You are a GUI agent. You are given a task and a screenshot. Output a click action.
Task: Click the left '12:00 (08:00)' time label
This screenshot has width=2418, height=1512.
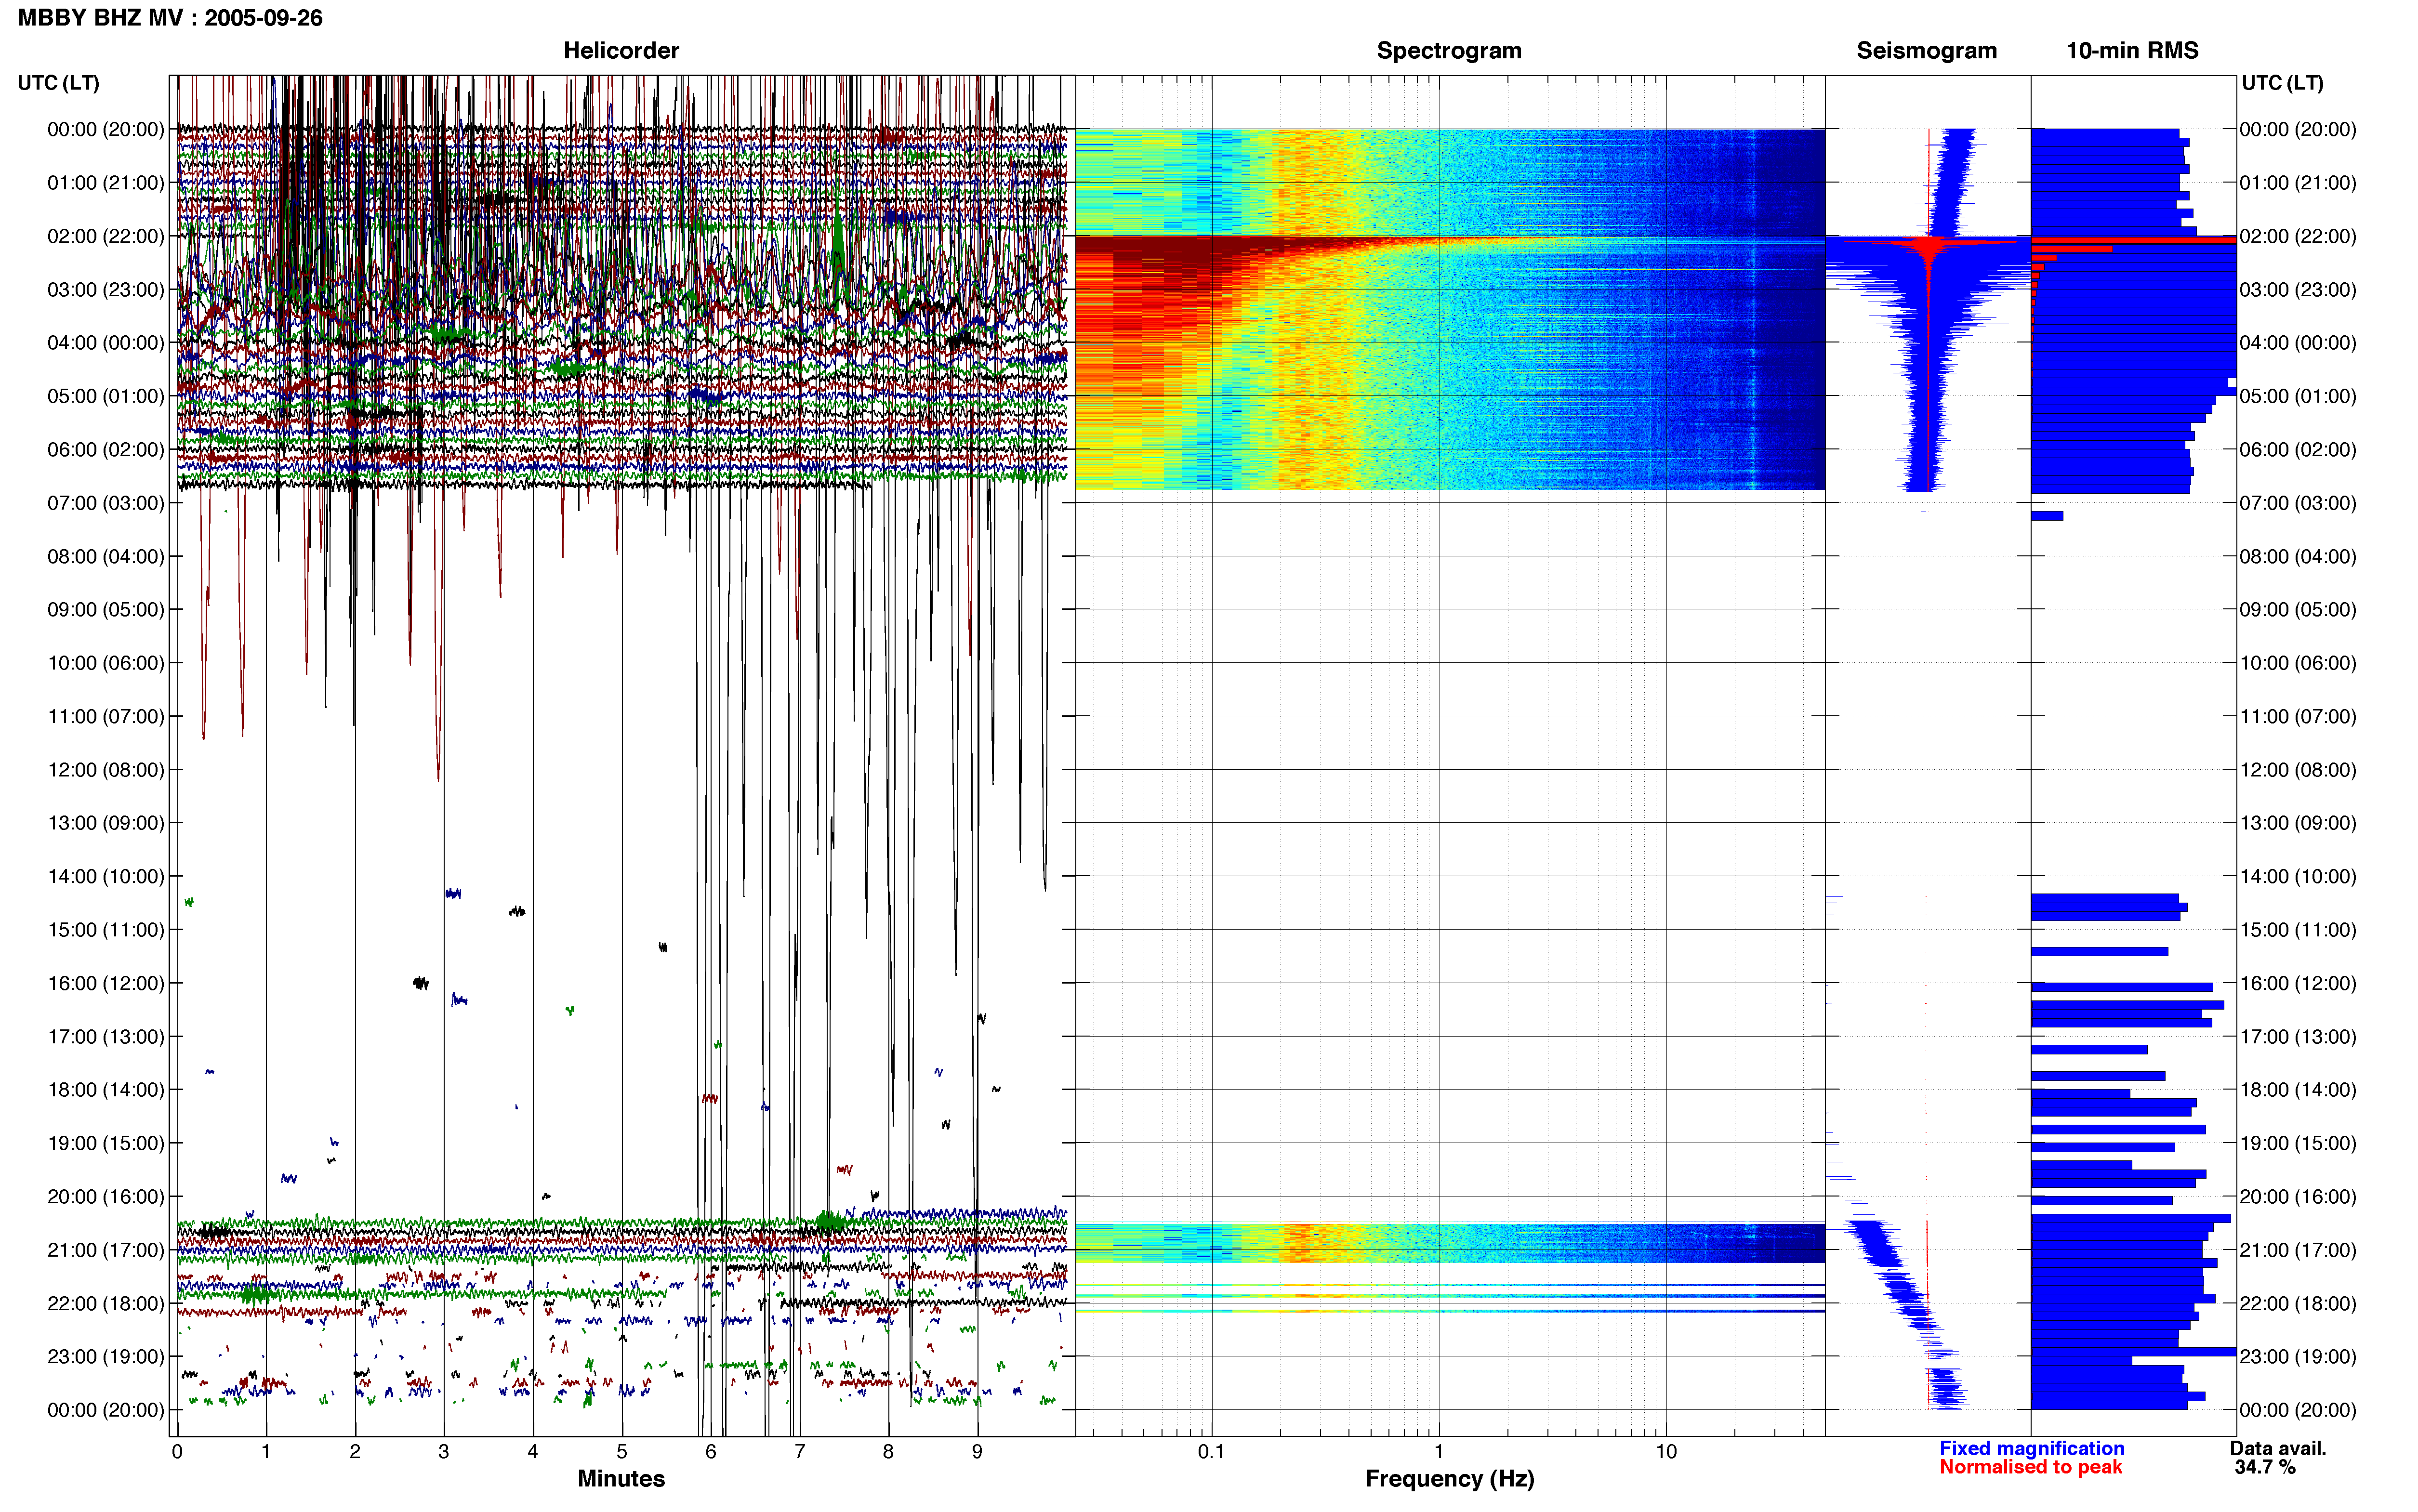click(x=105, y=770)
